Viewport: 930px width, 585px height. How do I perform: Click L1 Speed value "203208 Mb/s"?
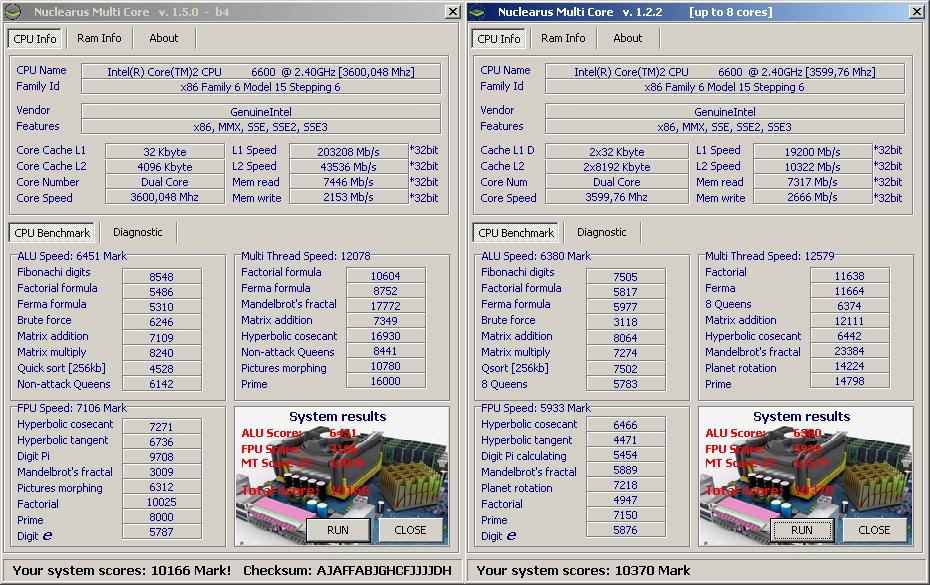click(349, 151)
